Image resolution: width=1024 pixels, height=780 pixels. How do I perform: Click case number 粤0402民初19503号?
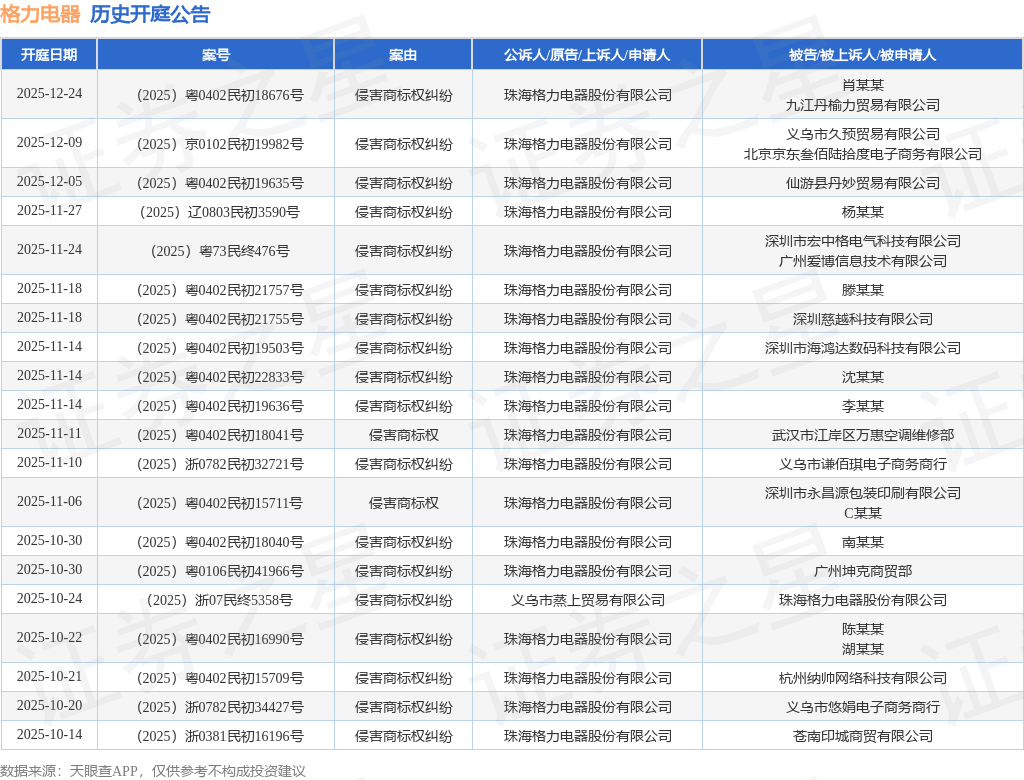[x=220, y=348]
